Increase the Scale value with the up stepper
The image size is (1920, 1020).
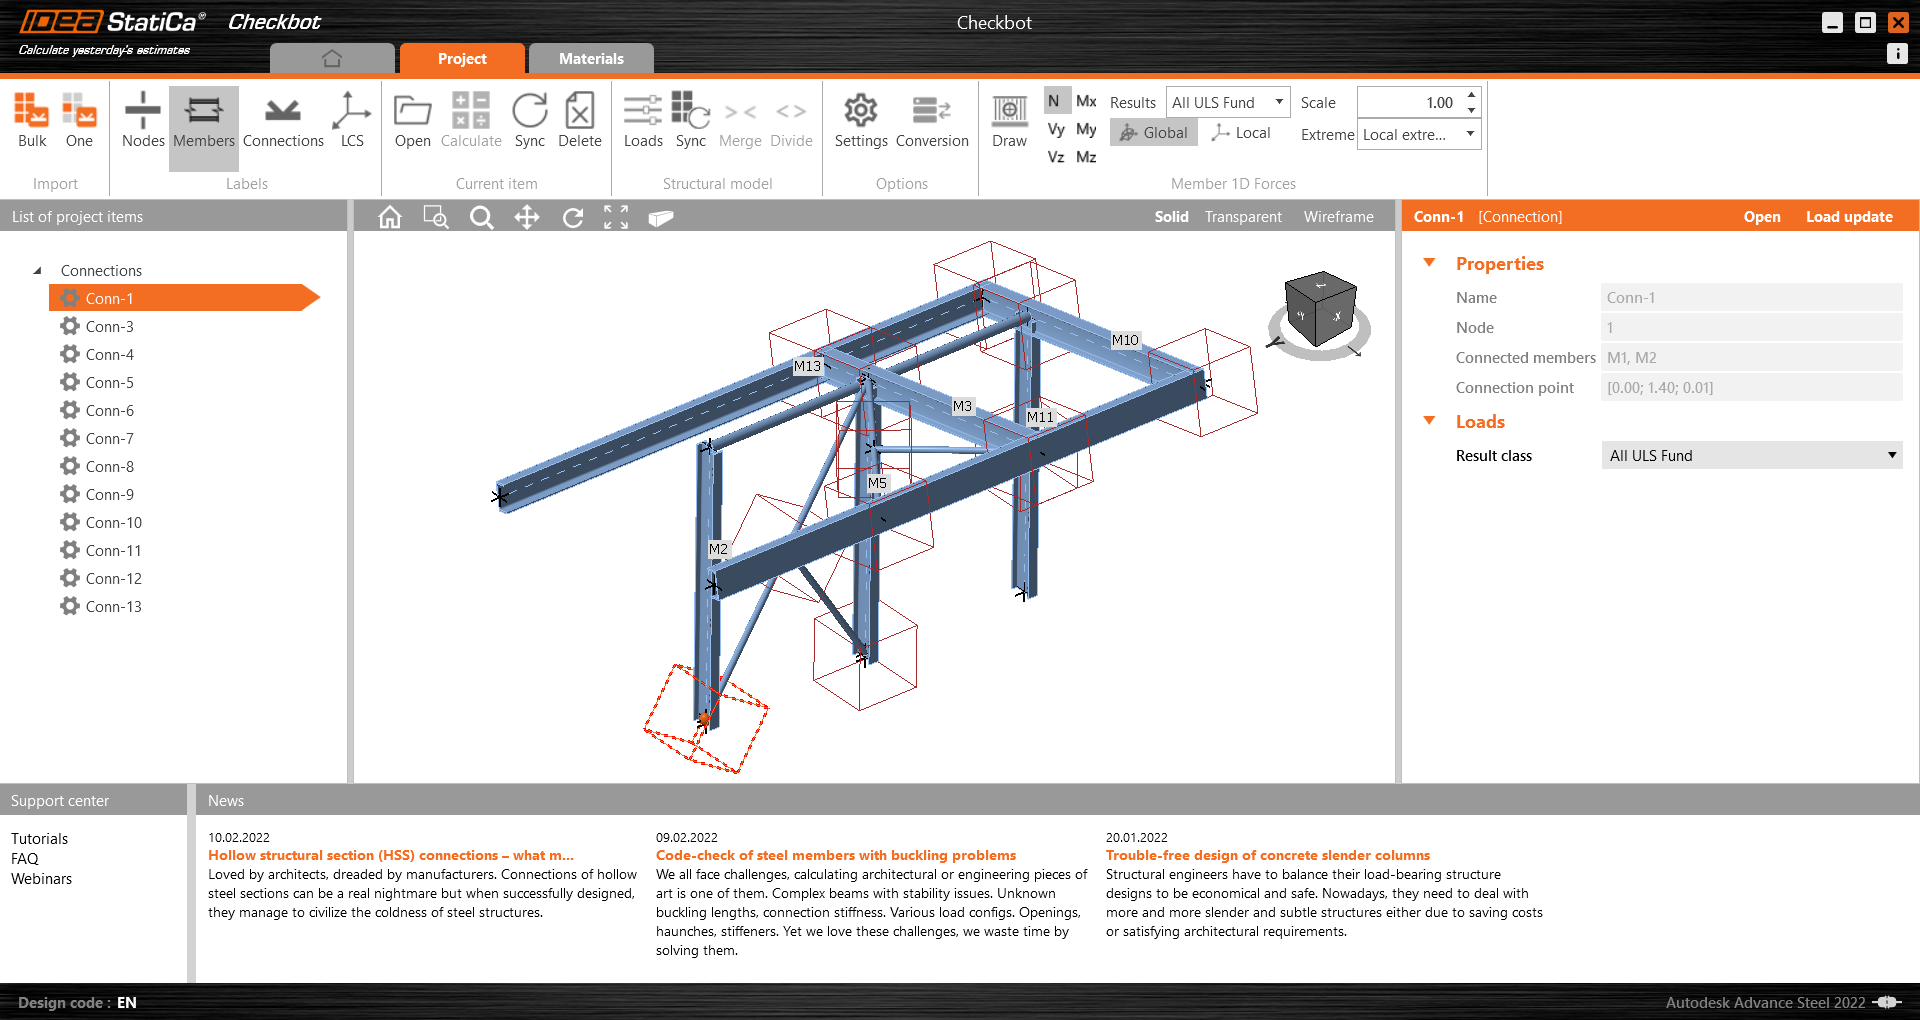click(1470, 95)
